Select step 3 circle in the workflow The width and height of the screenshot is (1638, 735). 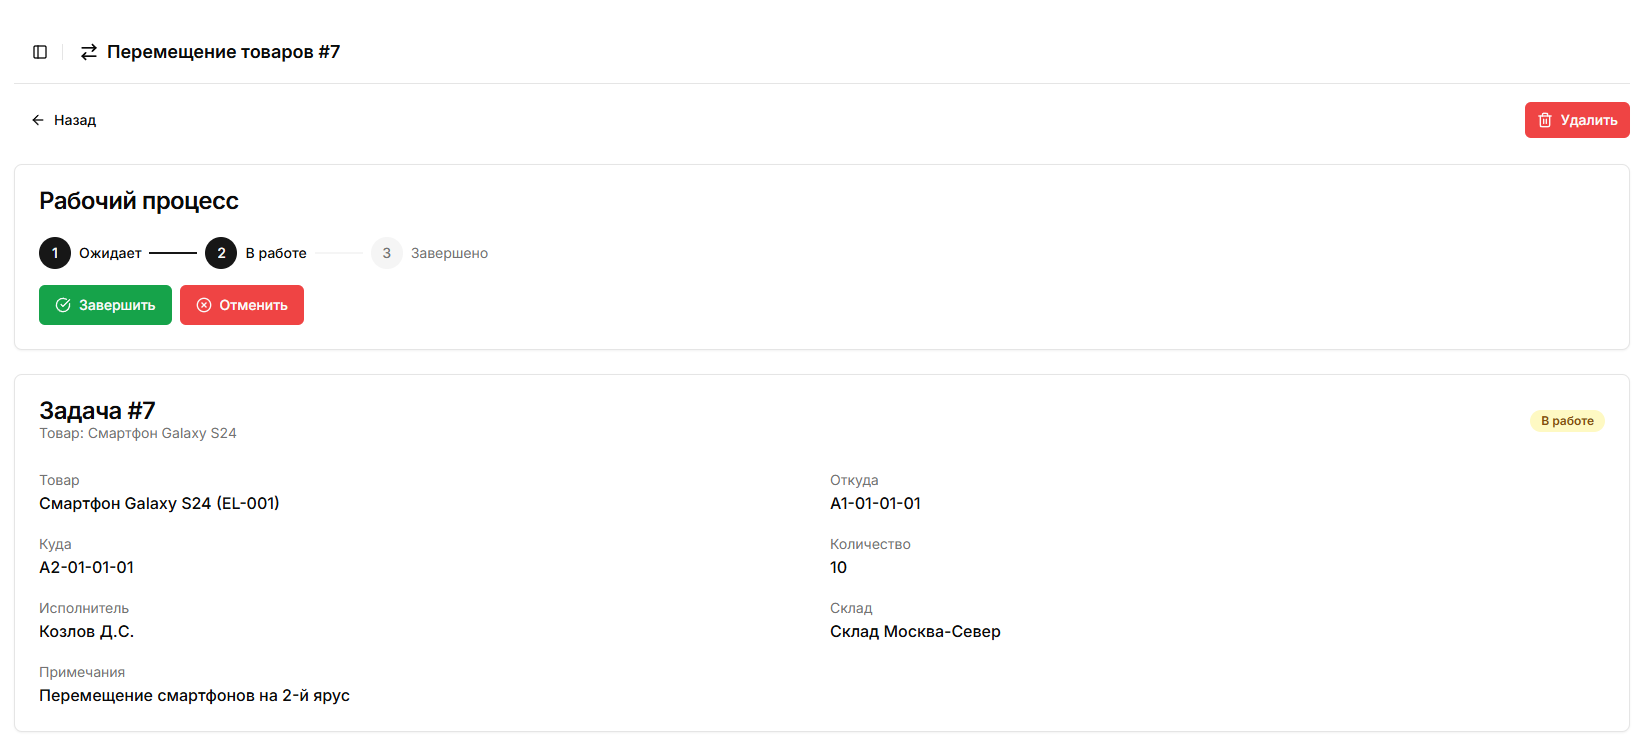pos(387,253)
